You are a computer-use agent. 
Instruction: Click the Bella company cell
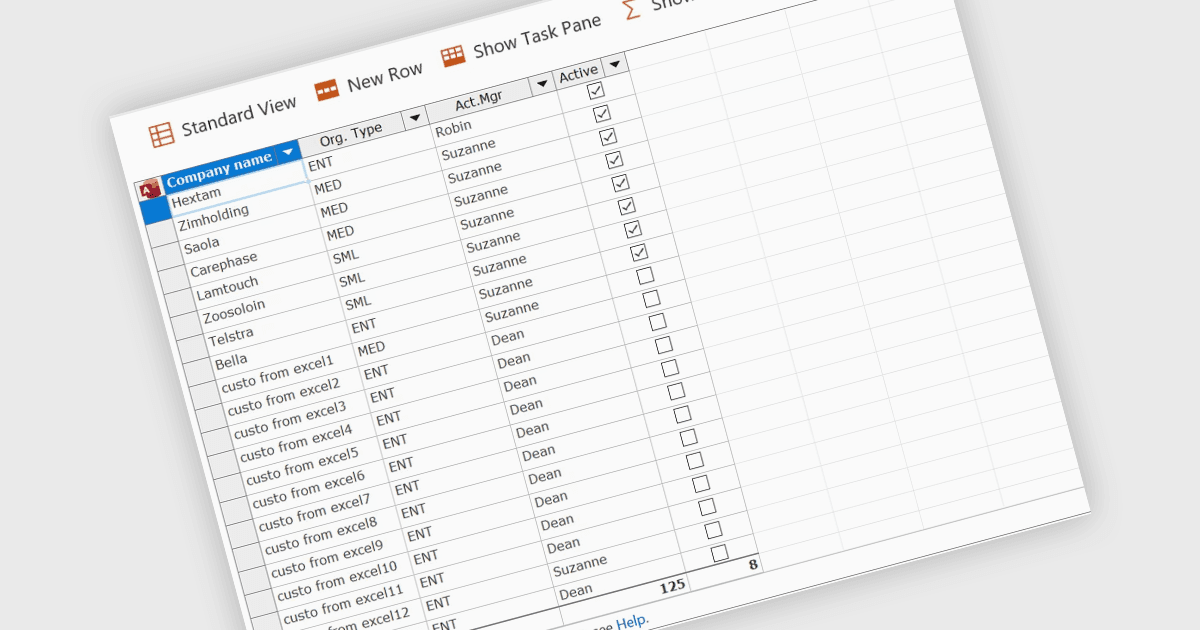pyautogui.click(x=282, y=353)
